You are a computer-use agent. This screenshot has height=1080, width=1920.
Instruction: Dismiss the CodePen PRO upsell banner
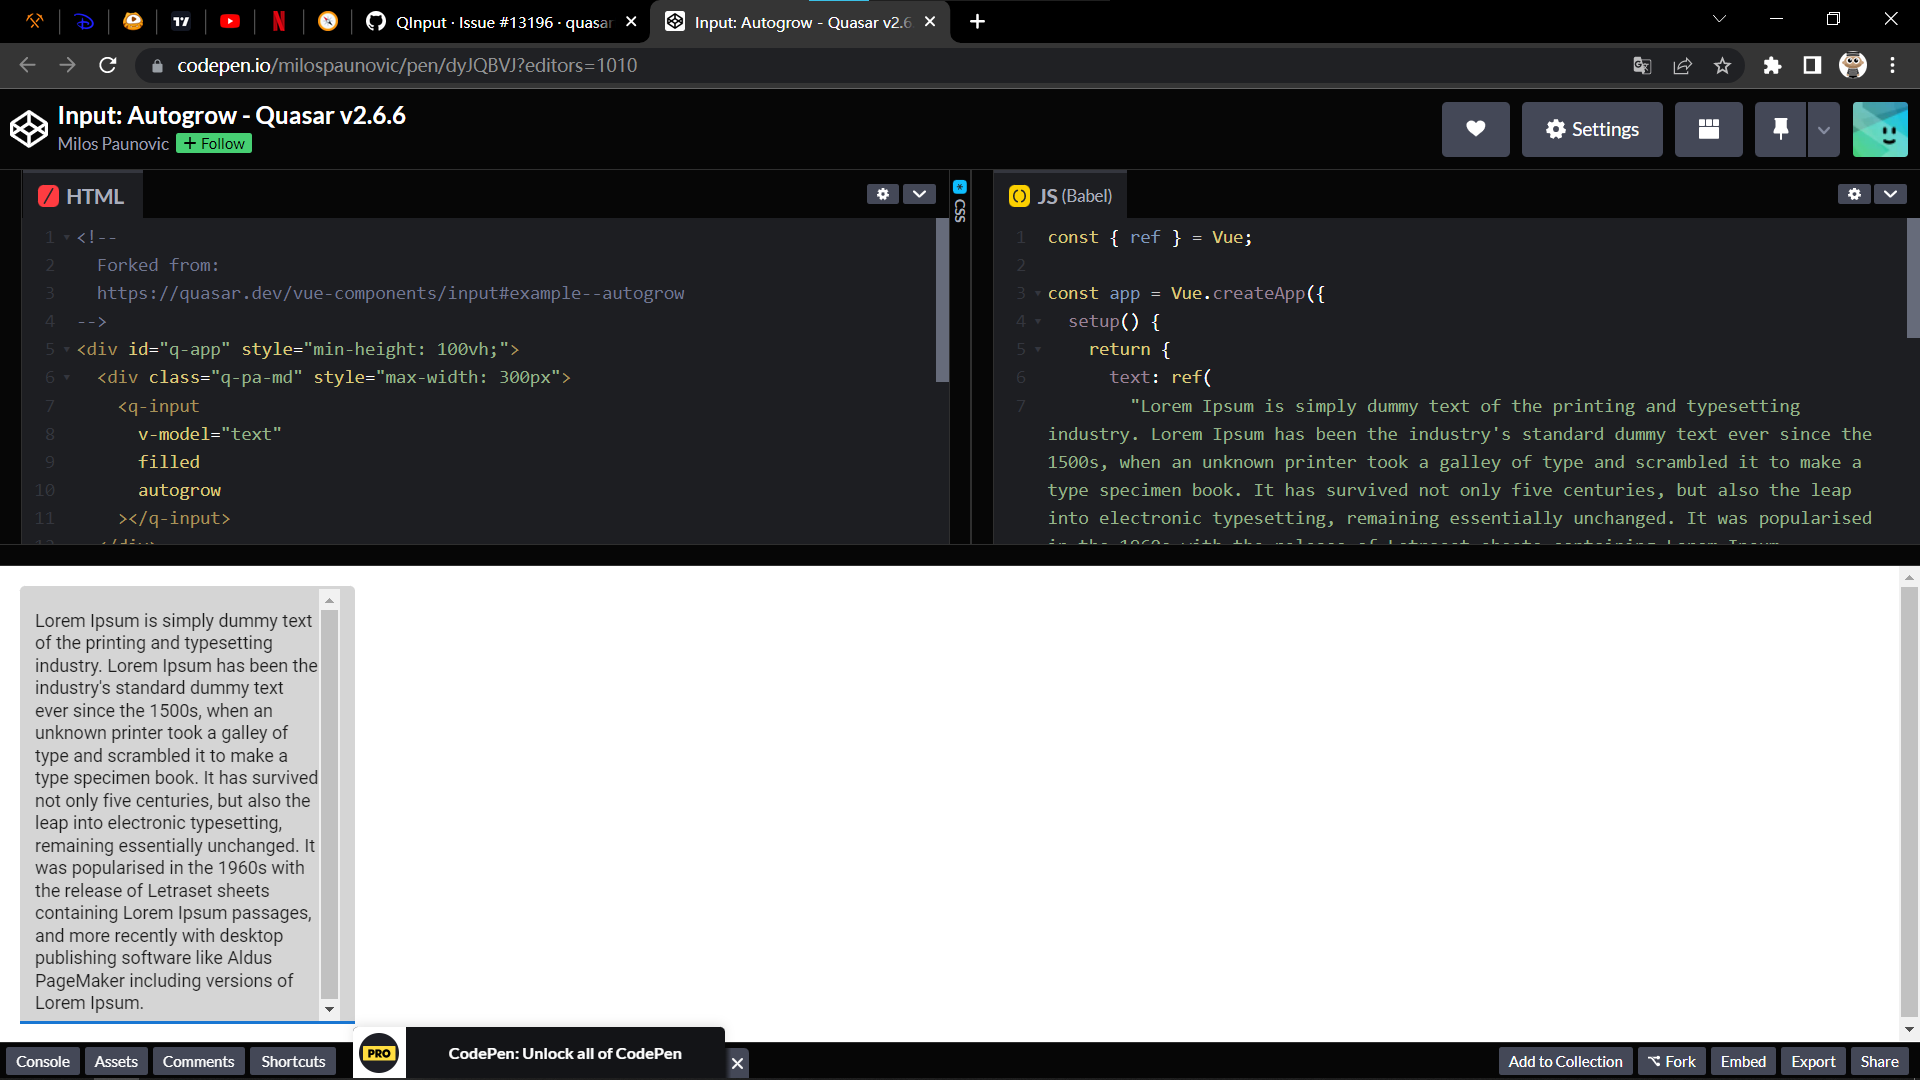tap(737, 1063)
